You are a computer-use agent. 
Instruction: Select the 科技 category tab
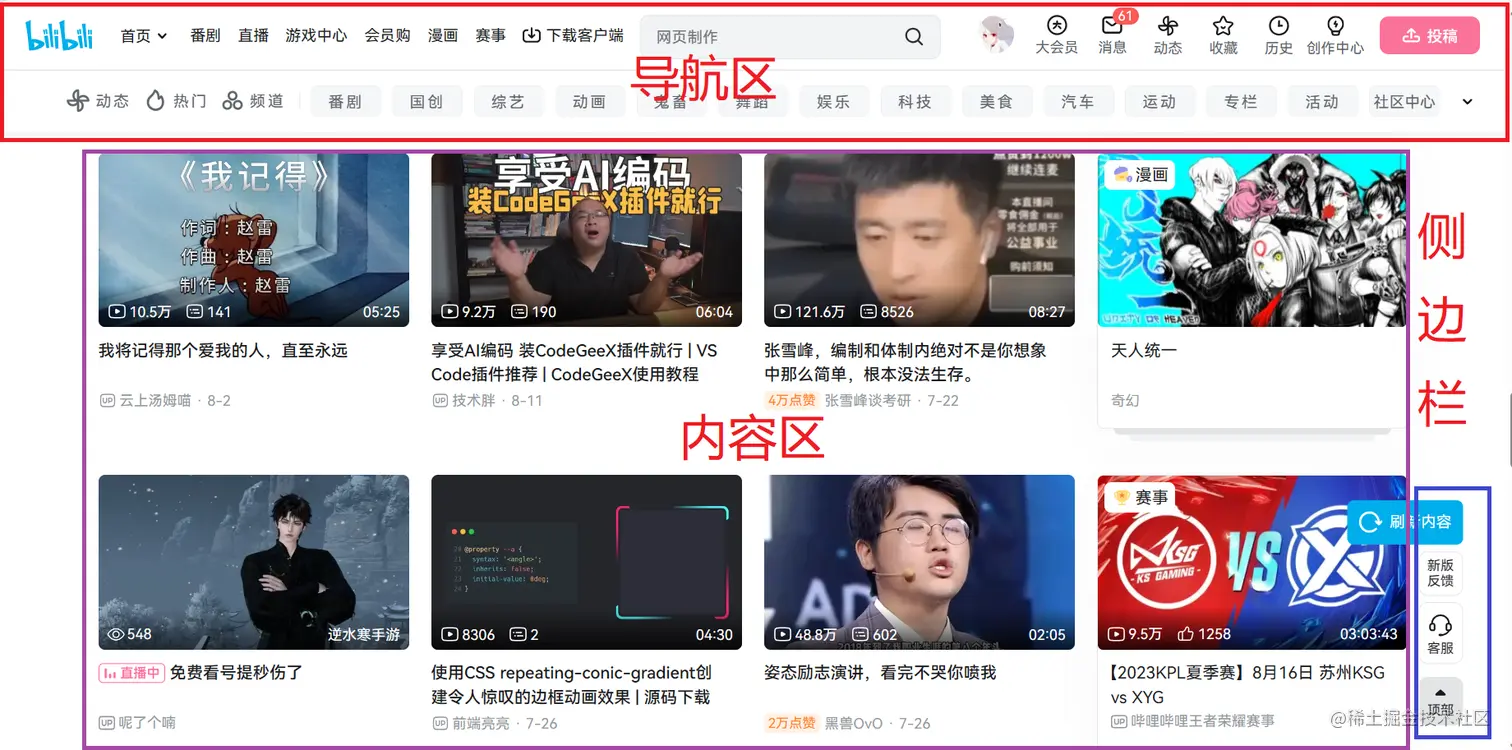915,100
